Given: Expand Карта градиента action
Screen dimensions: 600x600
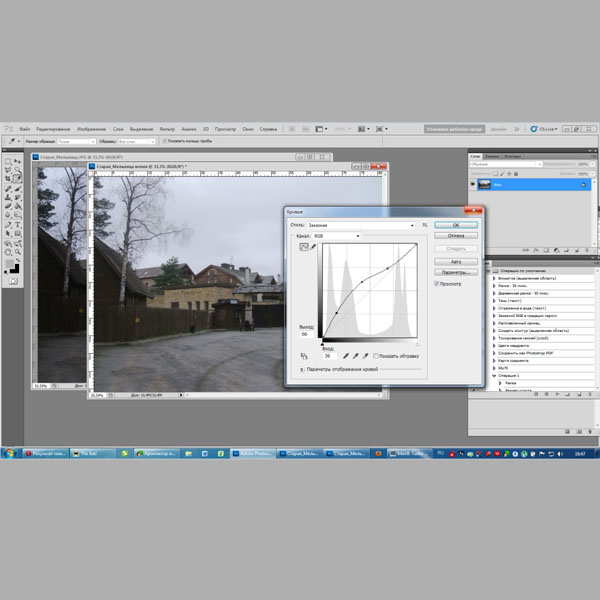Looking at the screenshot, I should point(494,361).
